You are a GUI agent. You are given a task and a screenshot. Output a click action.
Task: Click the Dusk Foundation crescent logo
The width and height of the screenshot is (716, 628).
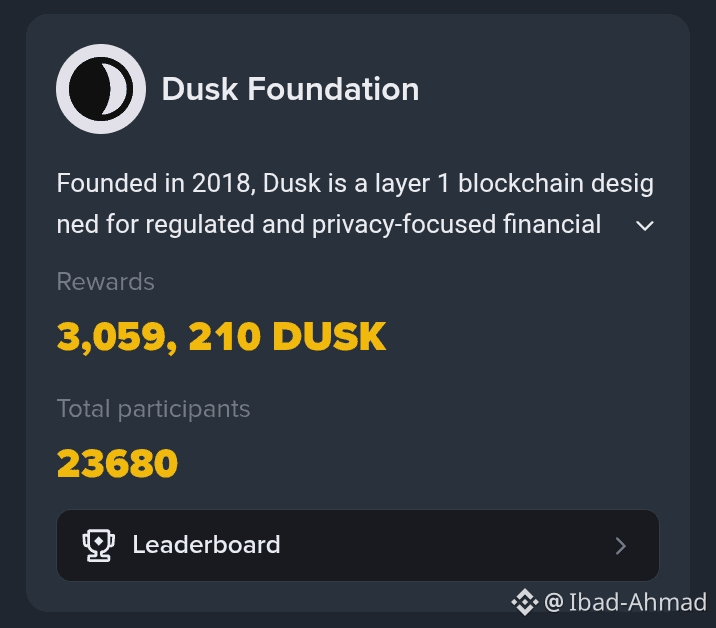pos(101,89)
